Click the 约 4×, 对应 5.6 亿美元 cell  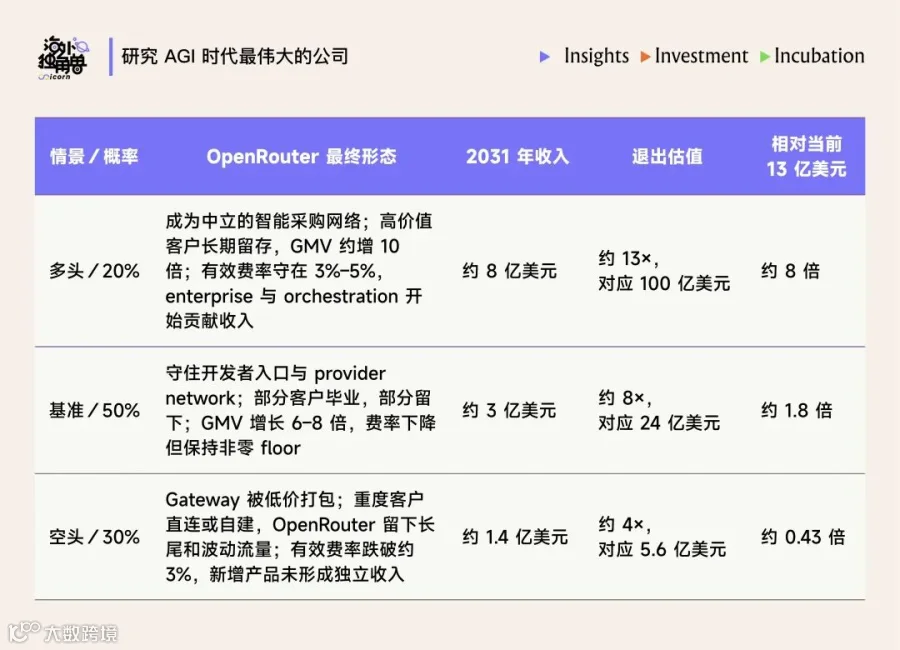tap(662, 537)
